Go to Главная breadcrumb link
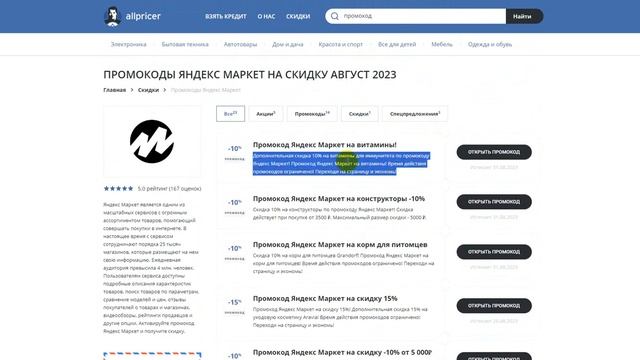Screen dimensions: 640x360 coord(115,90)
